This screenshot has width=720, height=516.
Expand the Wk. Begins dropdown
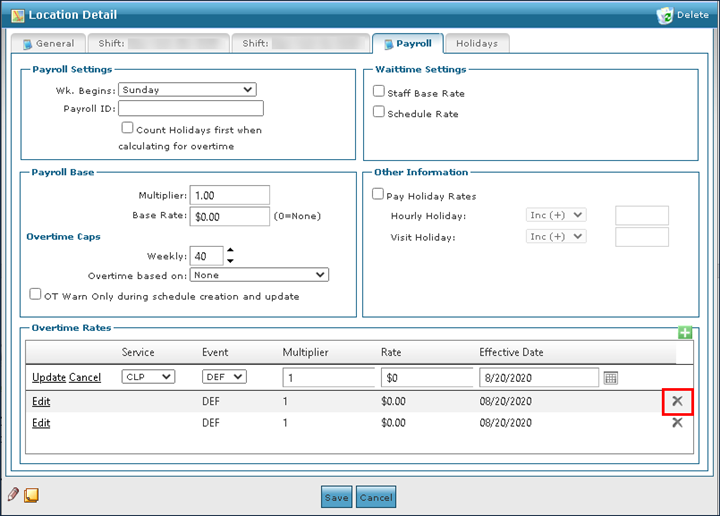click(x=187, y=90)
